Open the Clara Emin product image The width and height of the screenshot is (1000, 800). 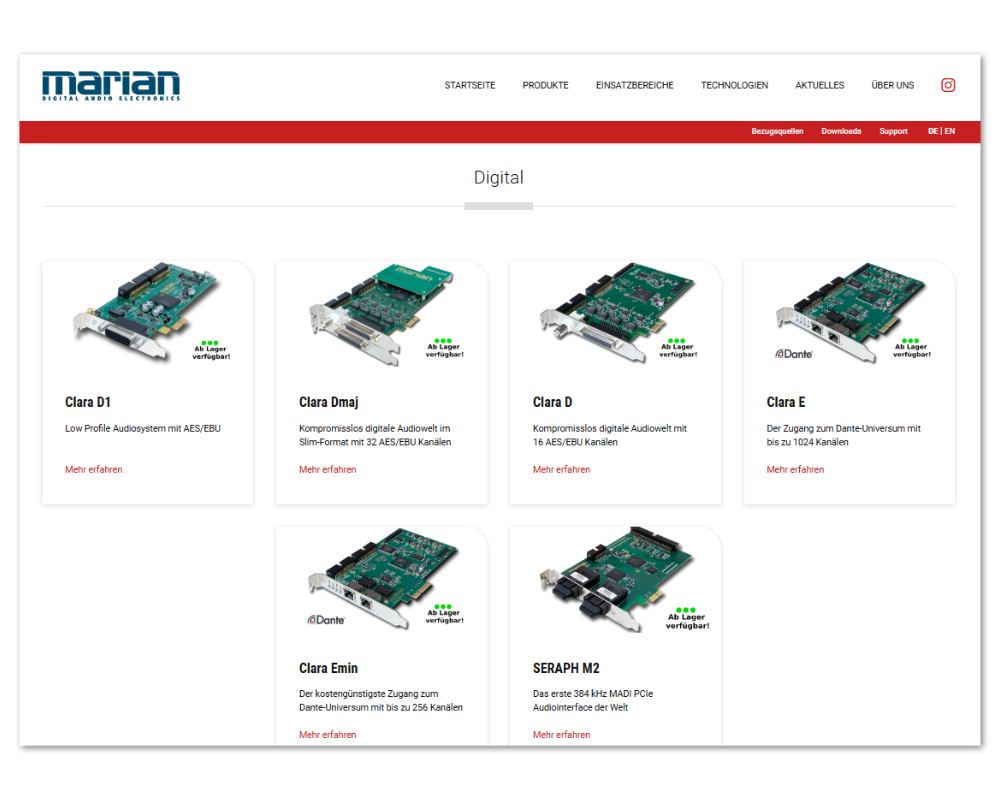coord(383,578)
